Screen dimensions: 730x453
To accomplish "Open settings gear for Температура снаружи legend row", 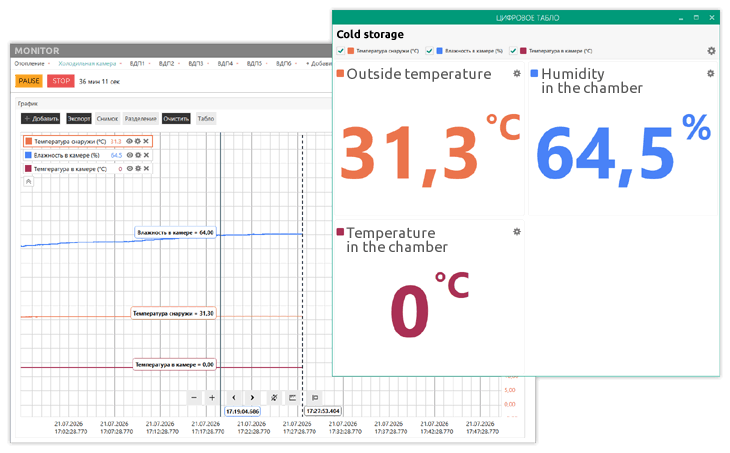I will point(138,141).
